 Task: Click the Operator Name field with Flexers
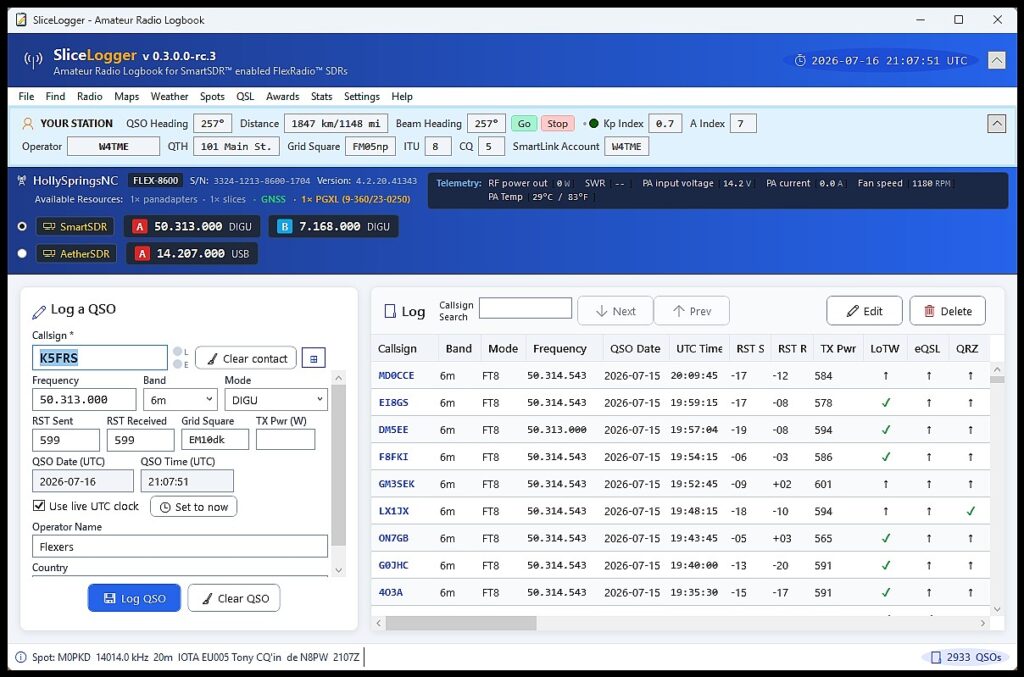click(x=180, y=546)
